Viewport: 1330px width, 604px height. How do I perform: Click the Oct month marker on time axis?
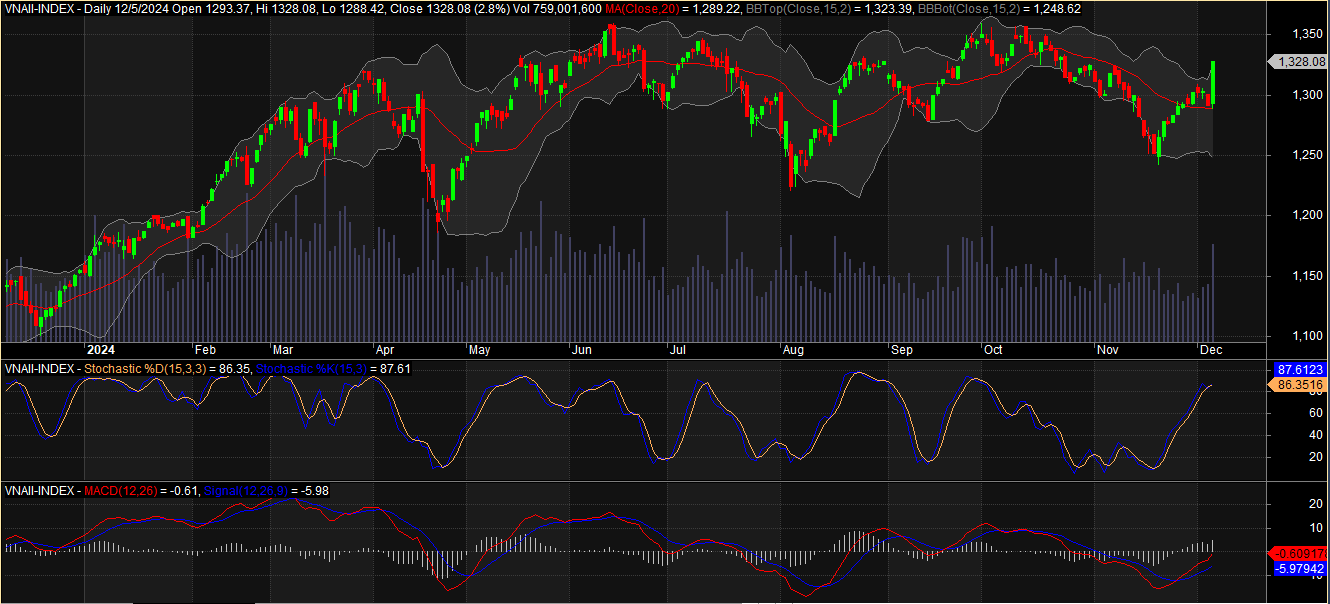(993, 350)
